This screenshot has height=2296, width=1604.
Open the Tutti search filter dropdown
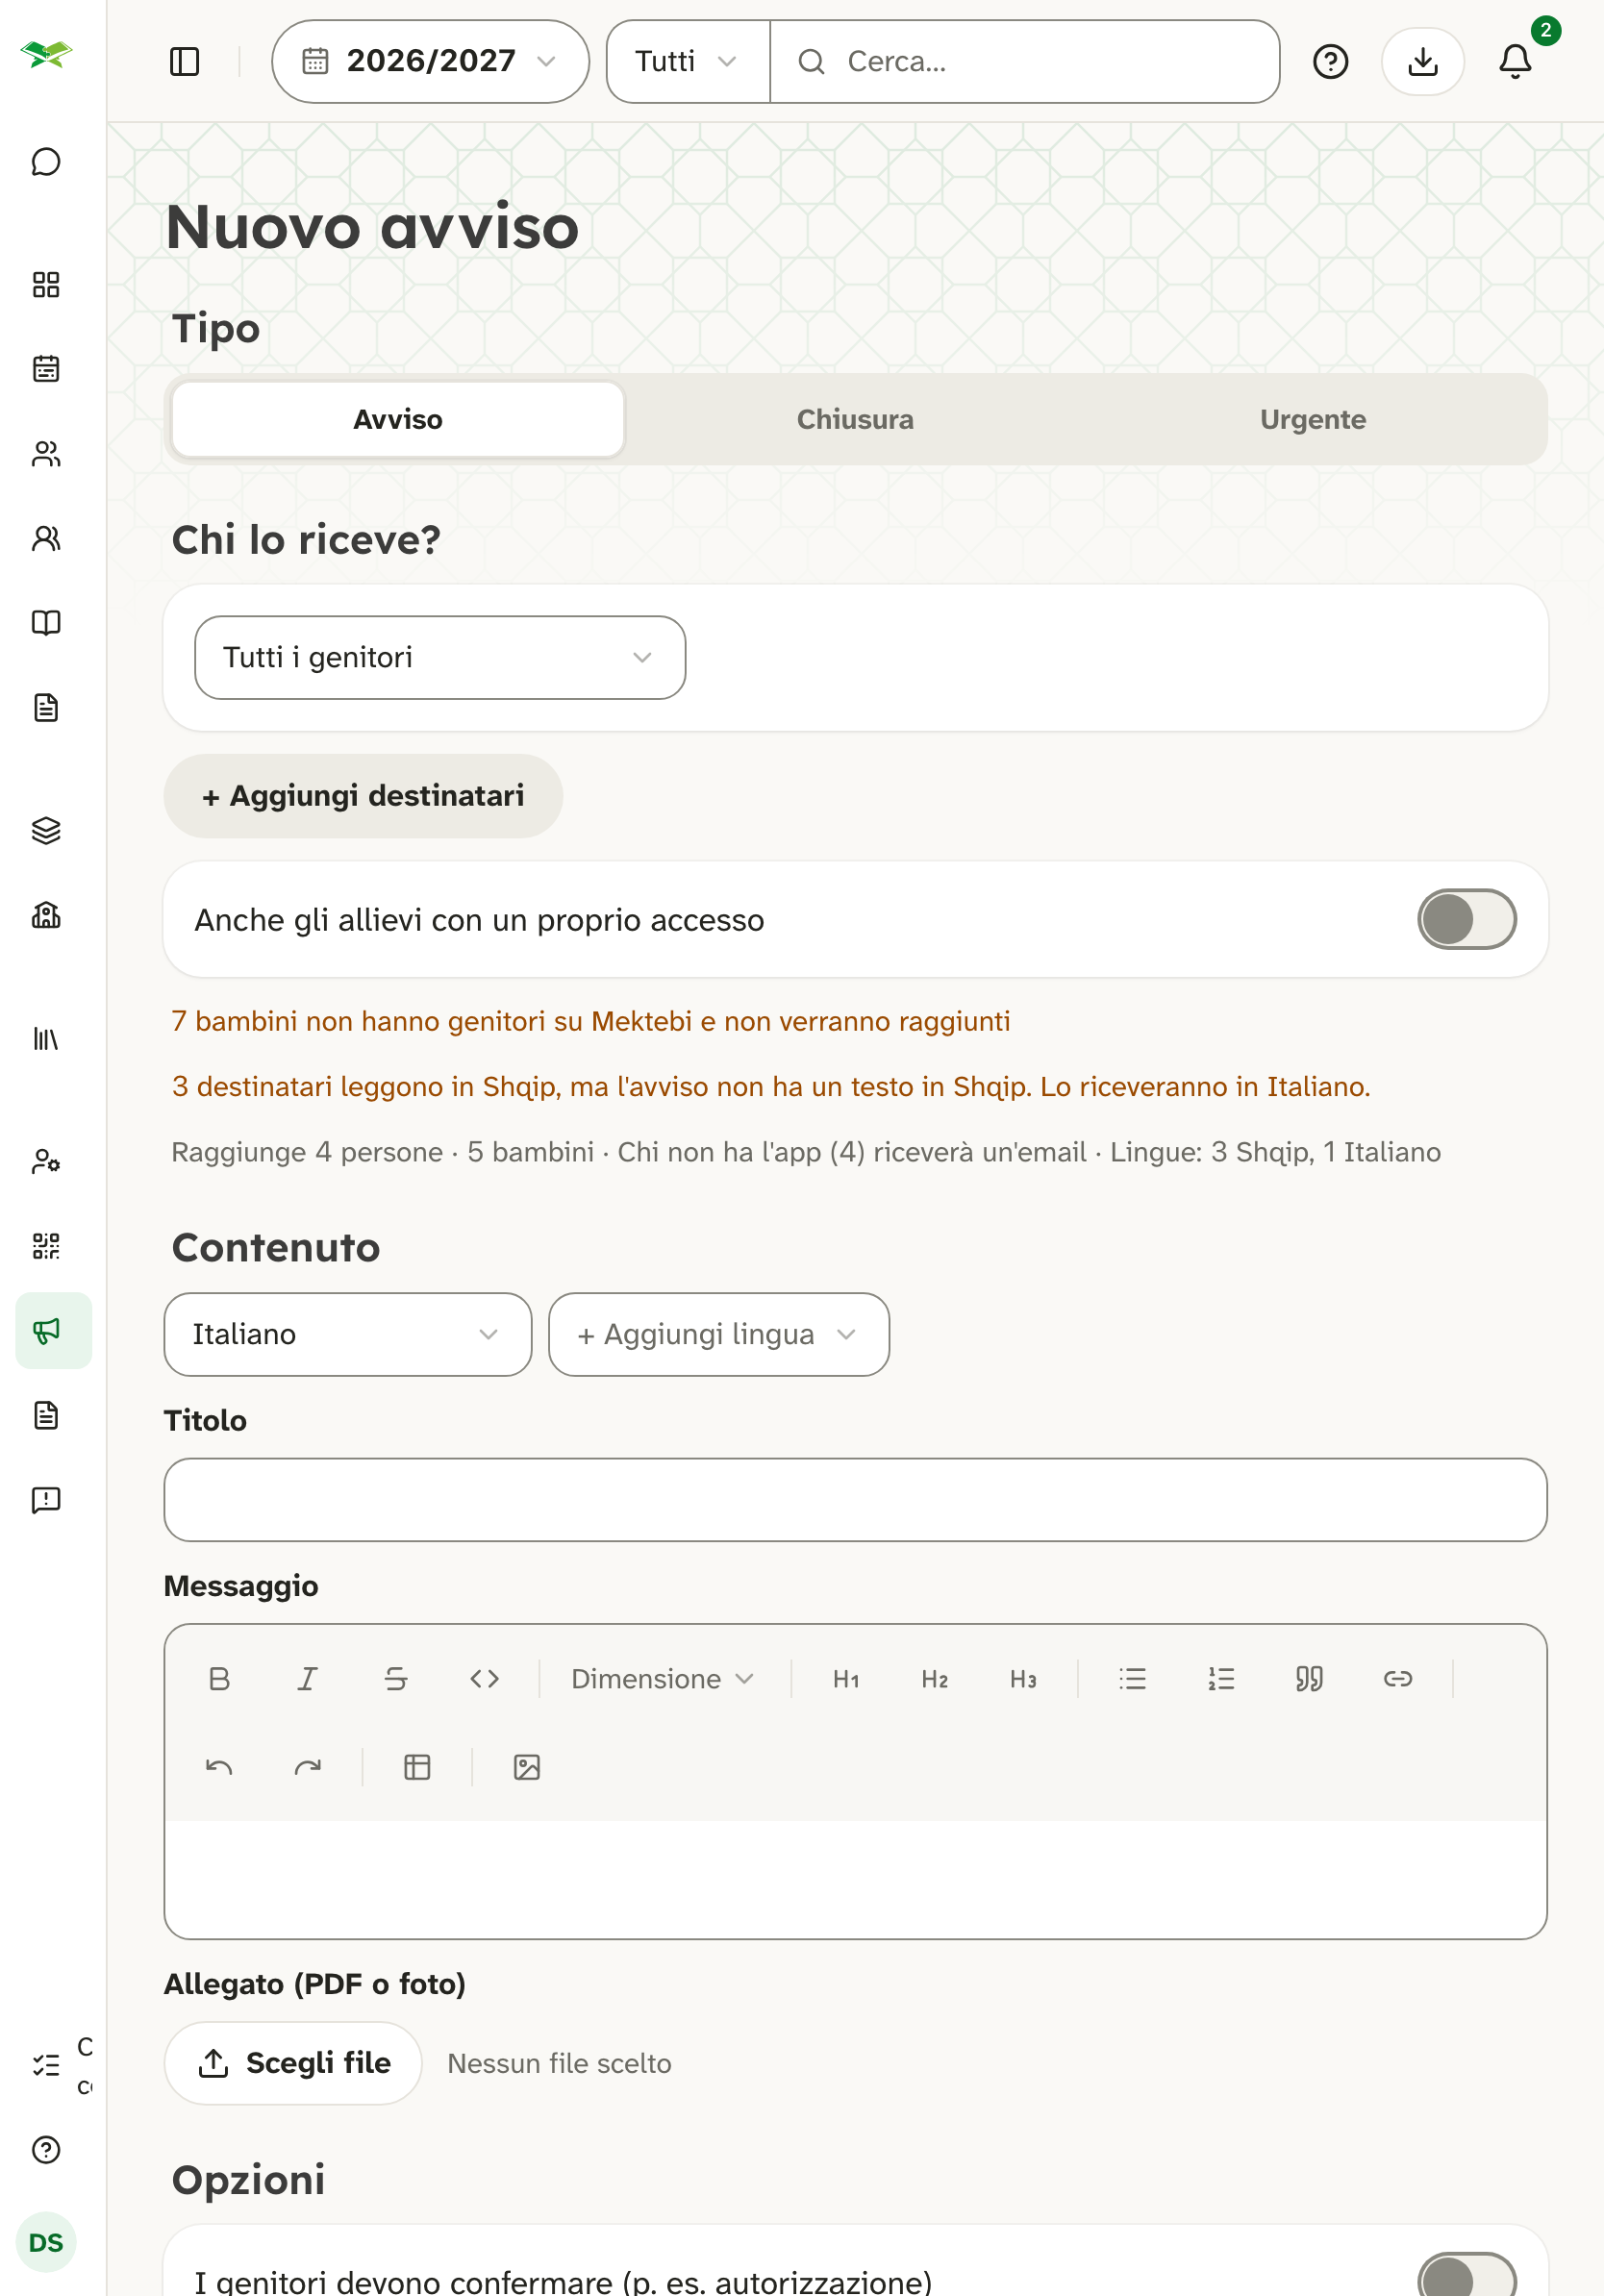pyautogui.click(x=688, y=62)
